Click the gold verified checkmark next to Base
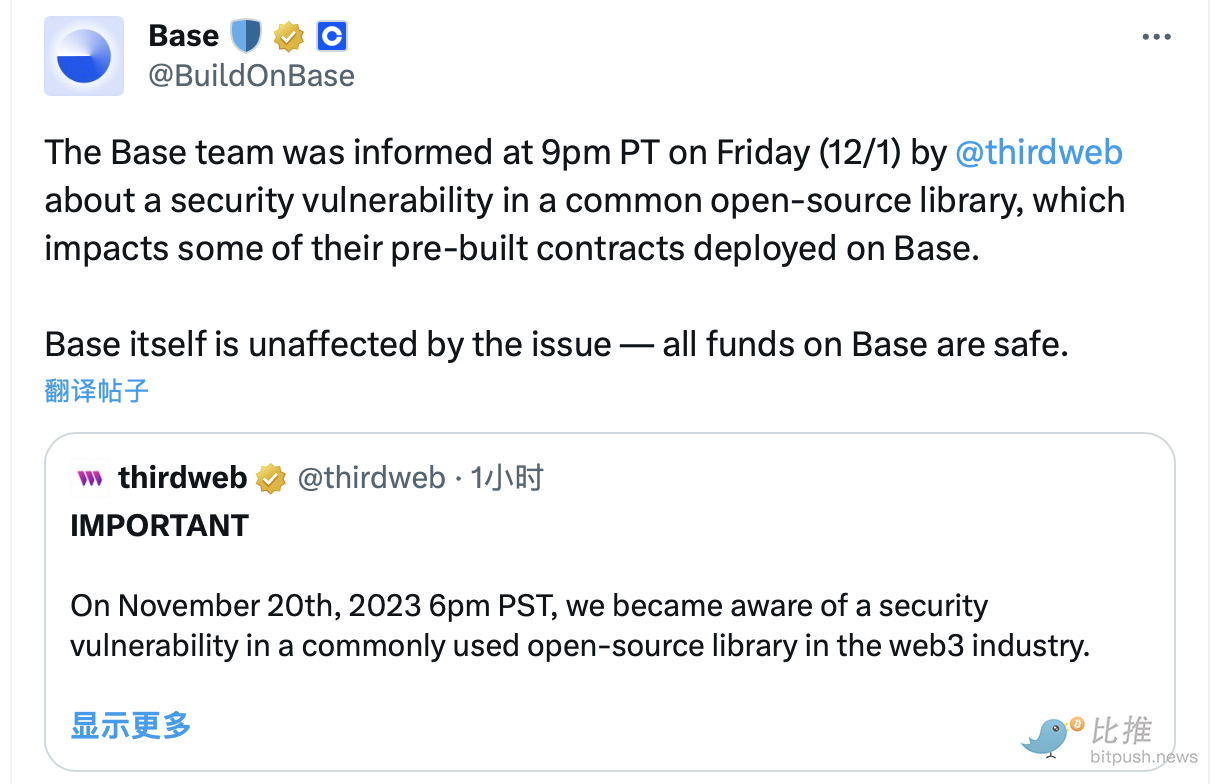Screen dimensions: 1218x784 click(x=289, y=37)
